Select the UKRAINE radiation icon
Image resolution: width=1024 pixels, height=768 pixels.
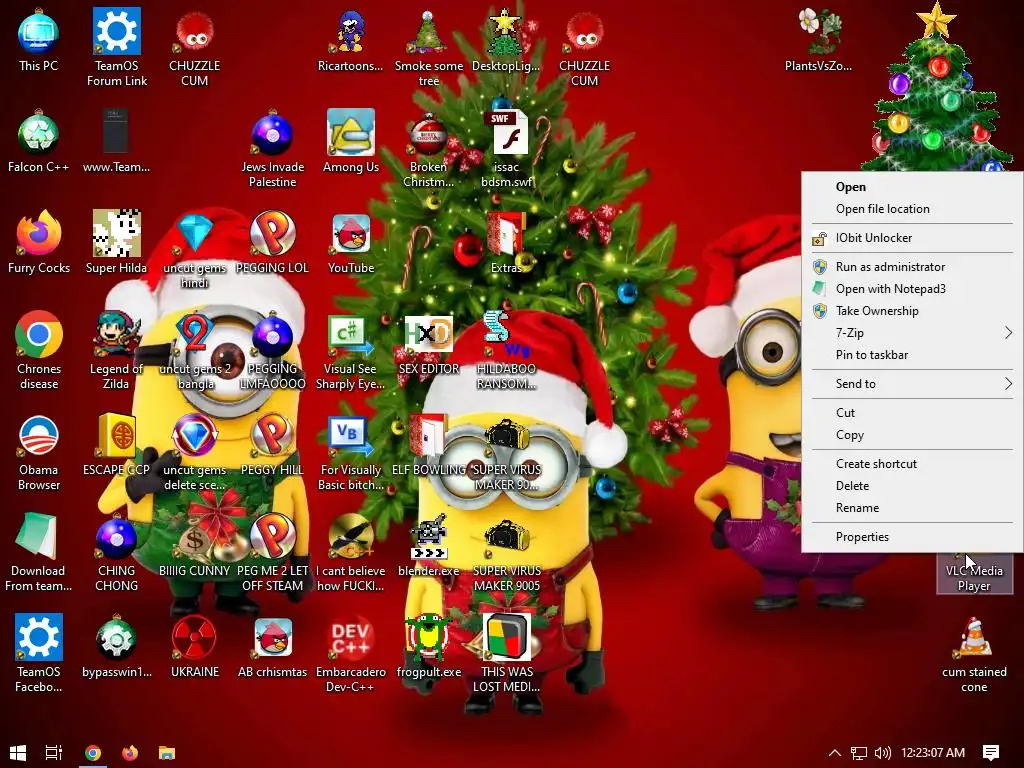click(195, 647)
